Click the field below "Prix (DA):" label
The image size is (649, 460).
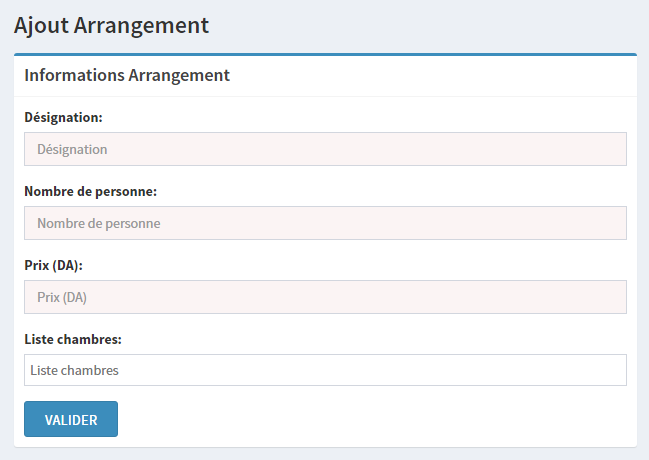point(325,297)
